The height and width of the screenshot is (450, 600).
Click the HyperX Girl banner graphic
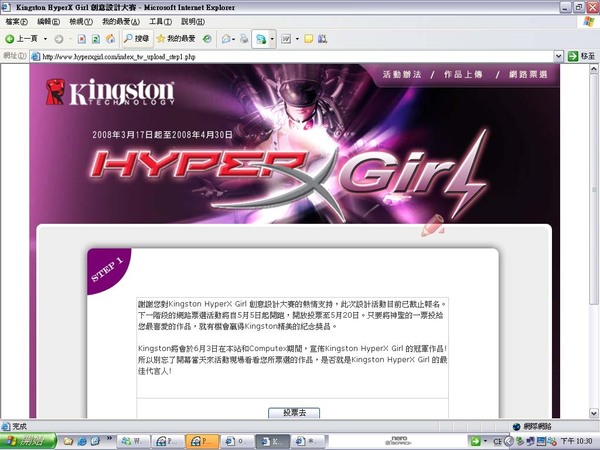tap(288, 177)
